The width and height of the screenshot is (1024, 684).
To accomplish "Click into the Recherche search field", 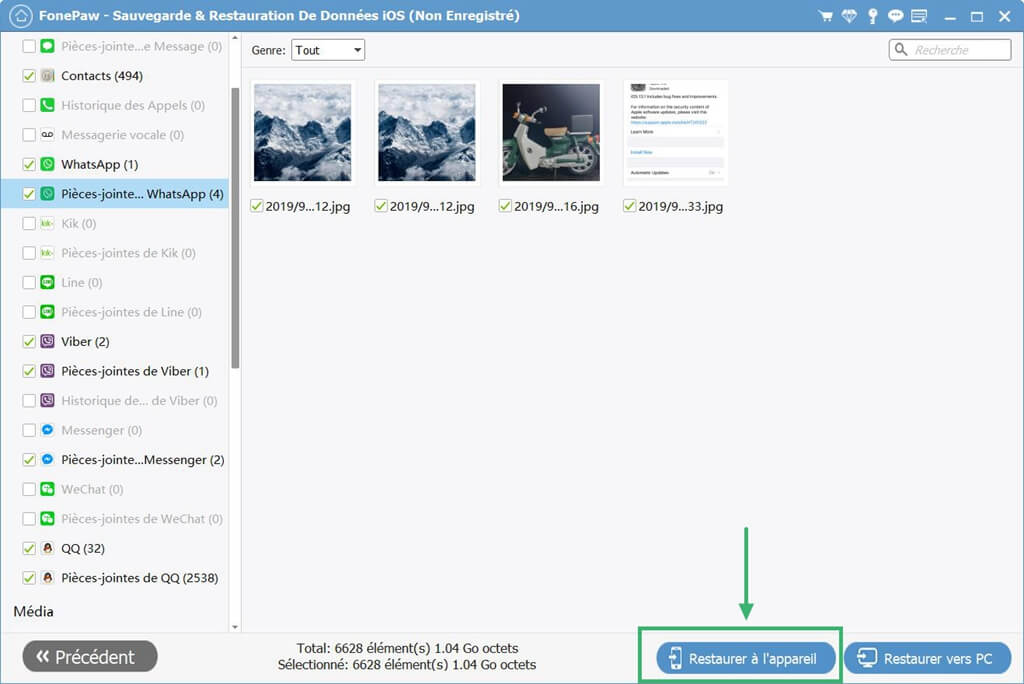I will (x=950, y=50).
